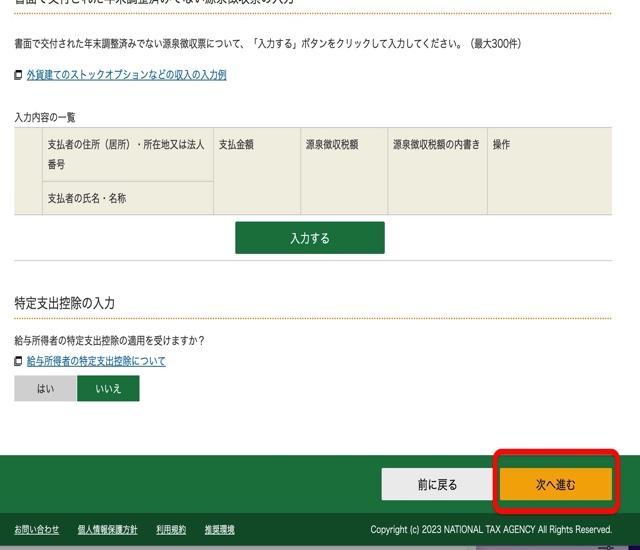Open the お問い合わせ footer link
Screen dimensions: 640x550
[x=36, y=529]
